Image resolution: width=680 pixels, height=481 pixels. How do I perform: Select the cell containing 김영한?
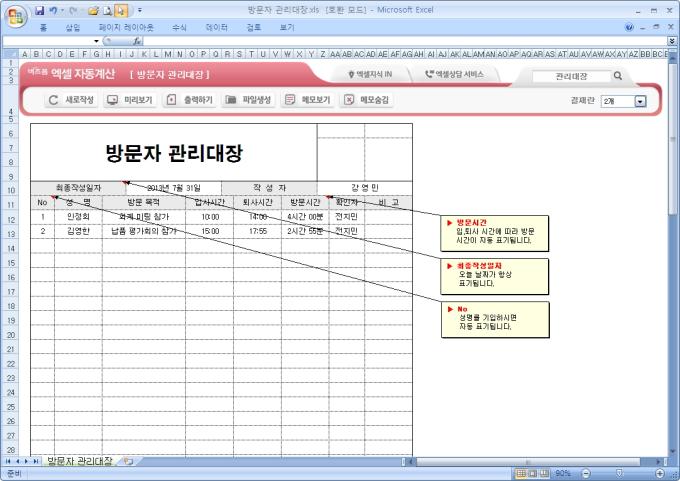[78, 231]
